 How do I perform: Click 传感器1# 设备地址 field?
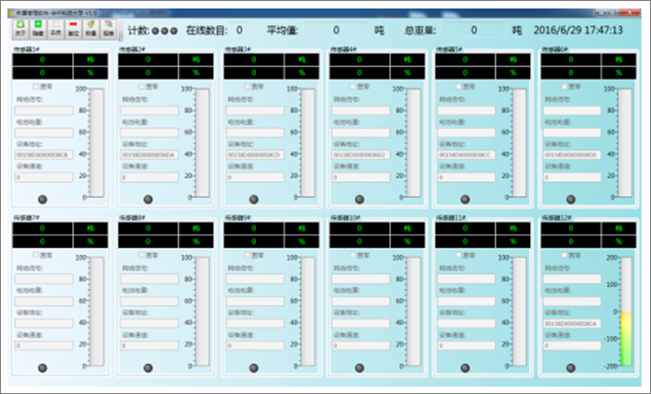click(44, 155)
